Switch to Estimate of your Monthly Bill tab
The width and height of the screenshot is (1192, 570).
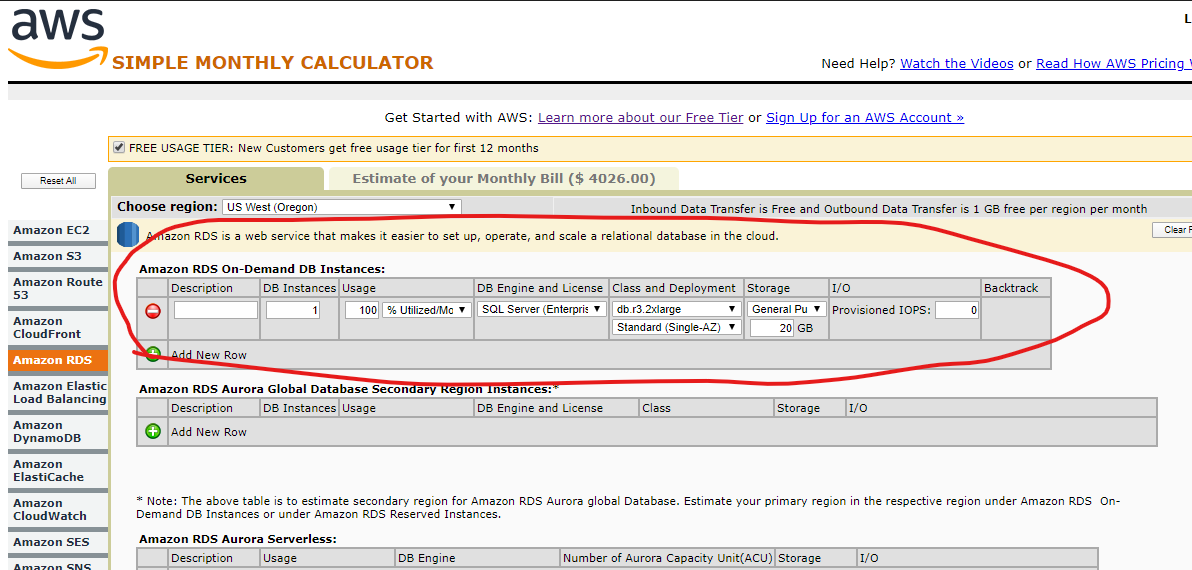503,179
